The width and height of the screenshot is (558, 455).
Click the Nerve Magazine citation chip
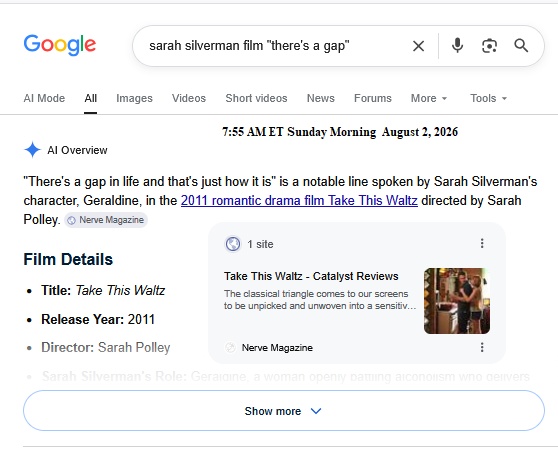[x=106, y=220]
